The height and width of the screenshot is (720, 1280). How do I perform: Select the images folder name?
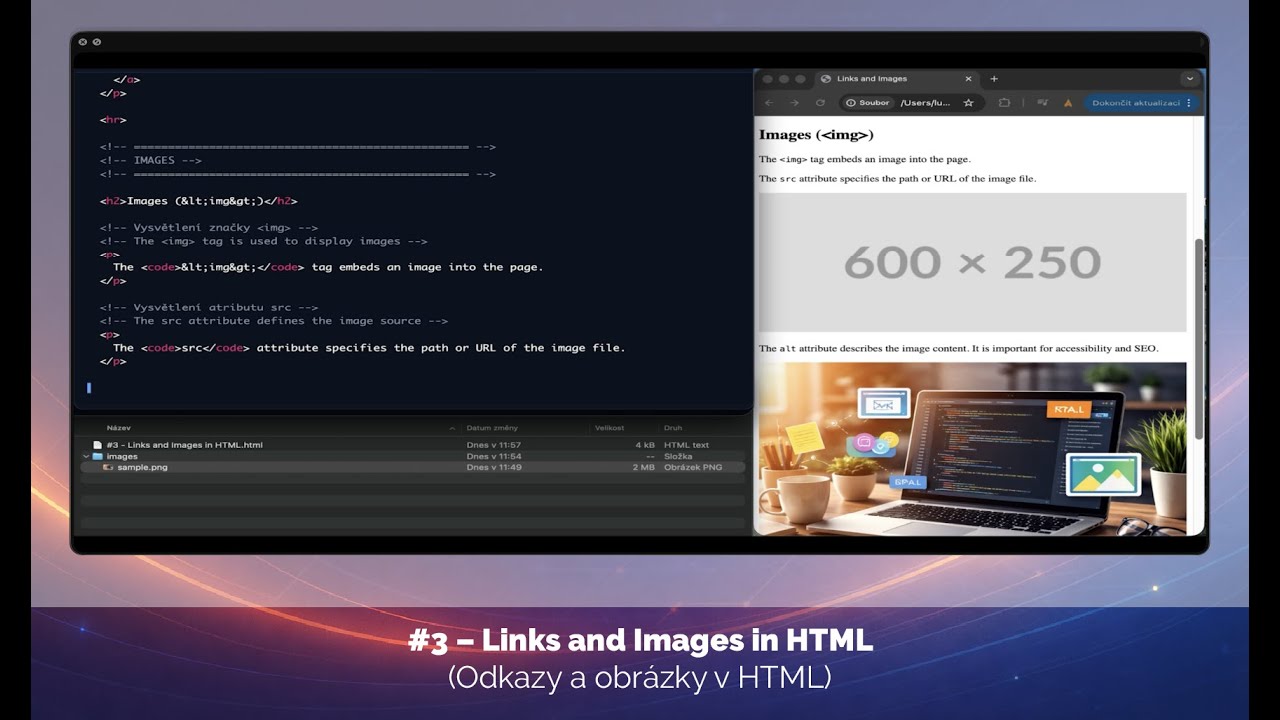click(122, 456)
